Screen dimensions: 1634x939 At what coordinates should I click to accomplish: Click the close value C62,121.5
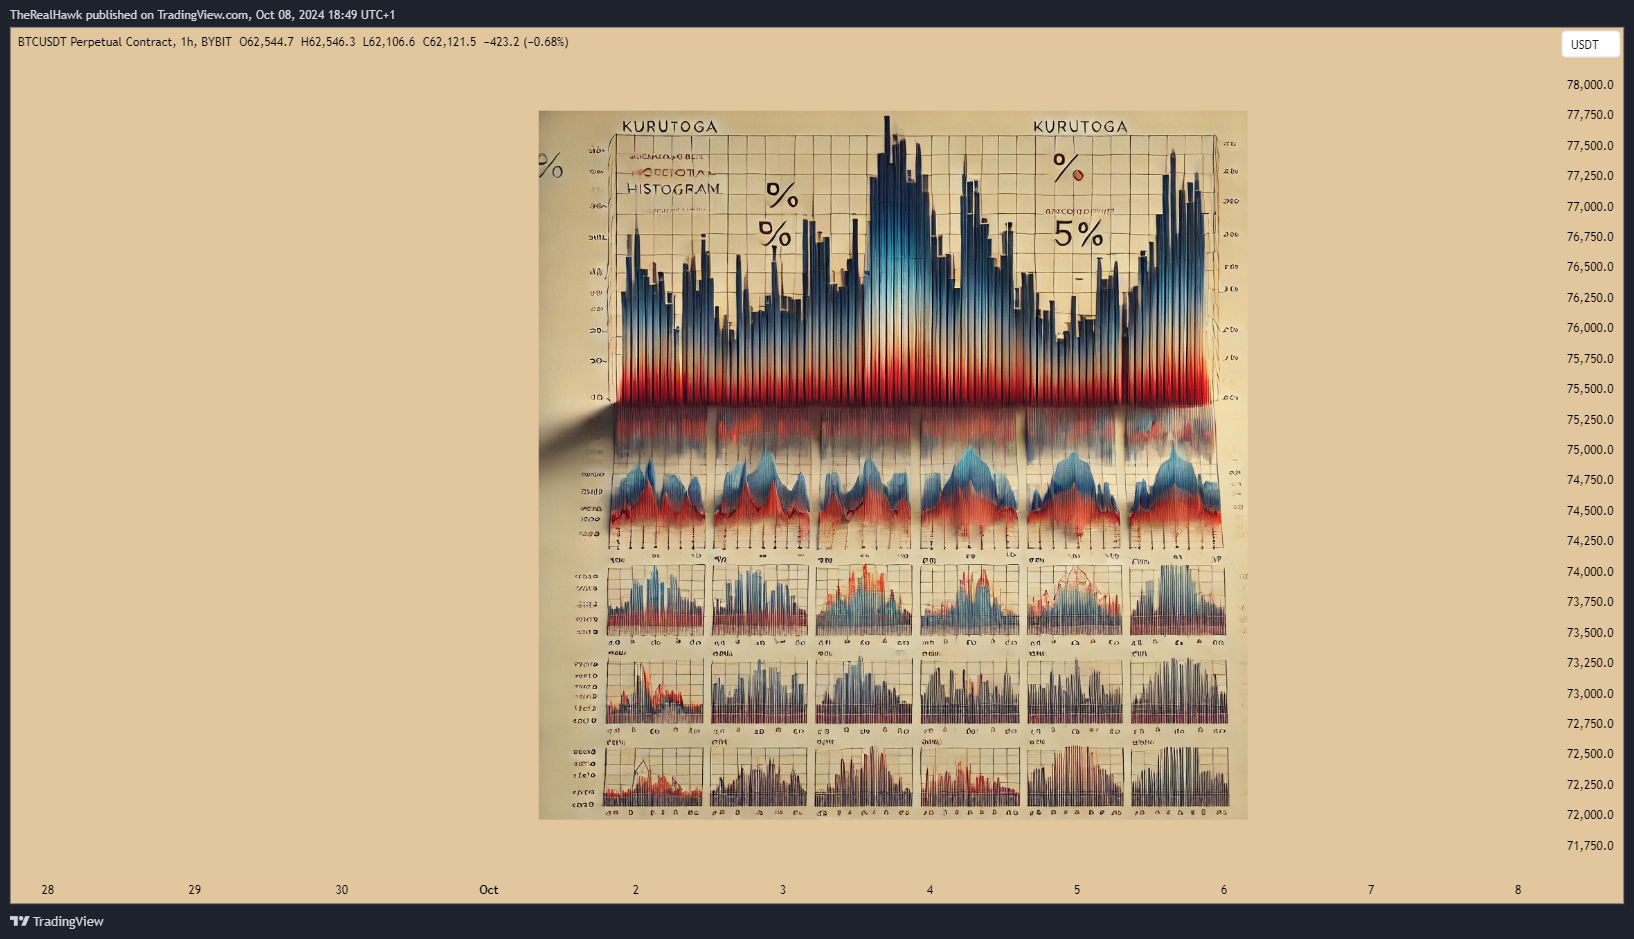click(x=449, y=42)
